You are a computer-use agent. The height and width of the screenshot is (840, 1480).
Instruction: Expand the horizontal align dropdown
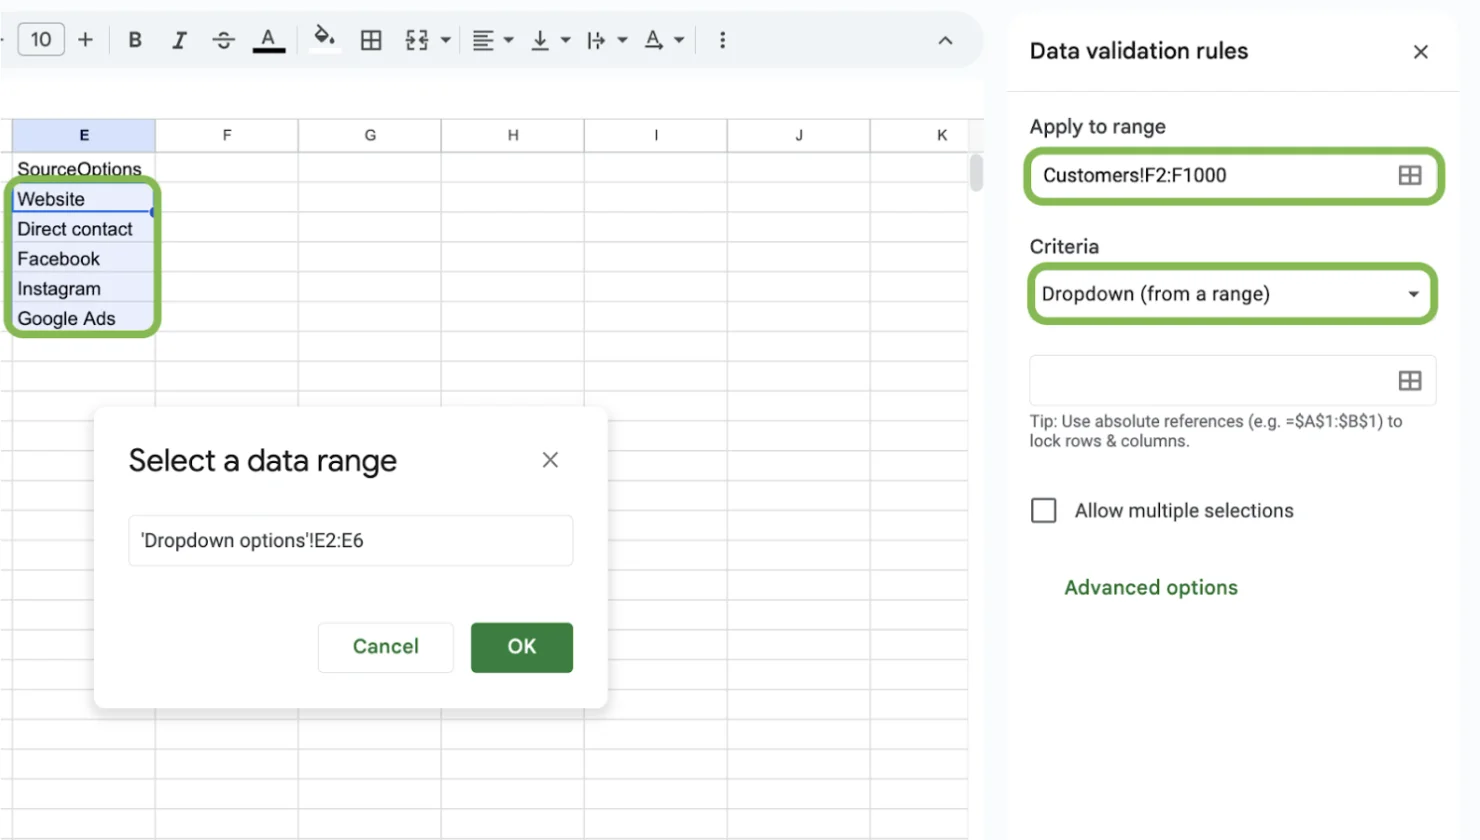pyautogui.click(x=508, y=40)
